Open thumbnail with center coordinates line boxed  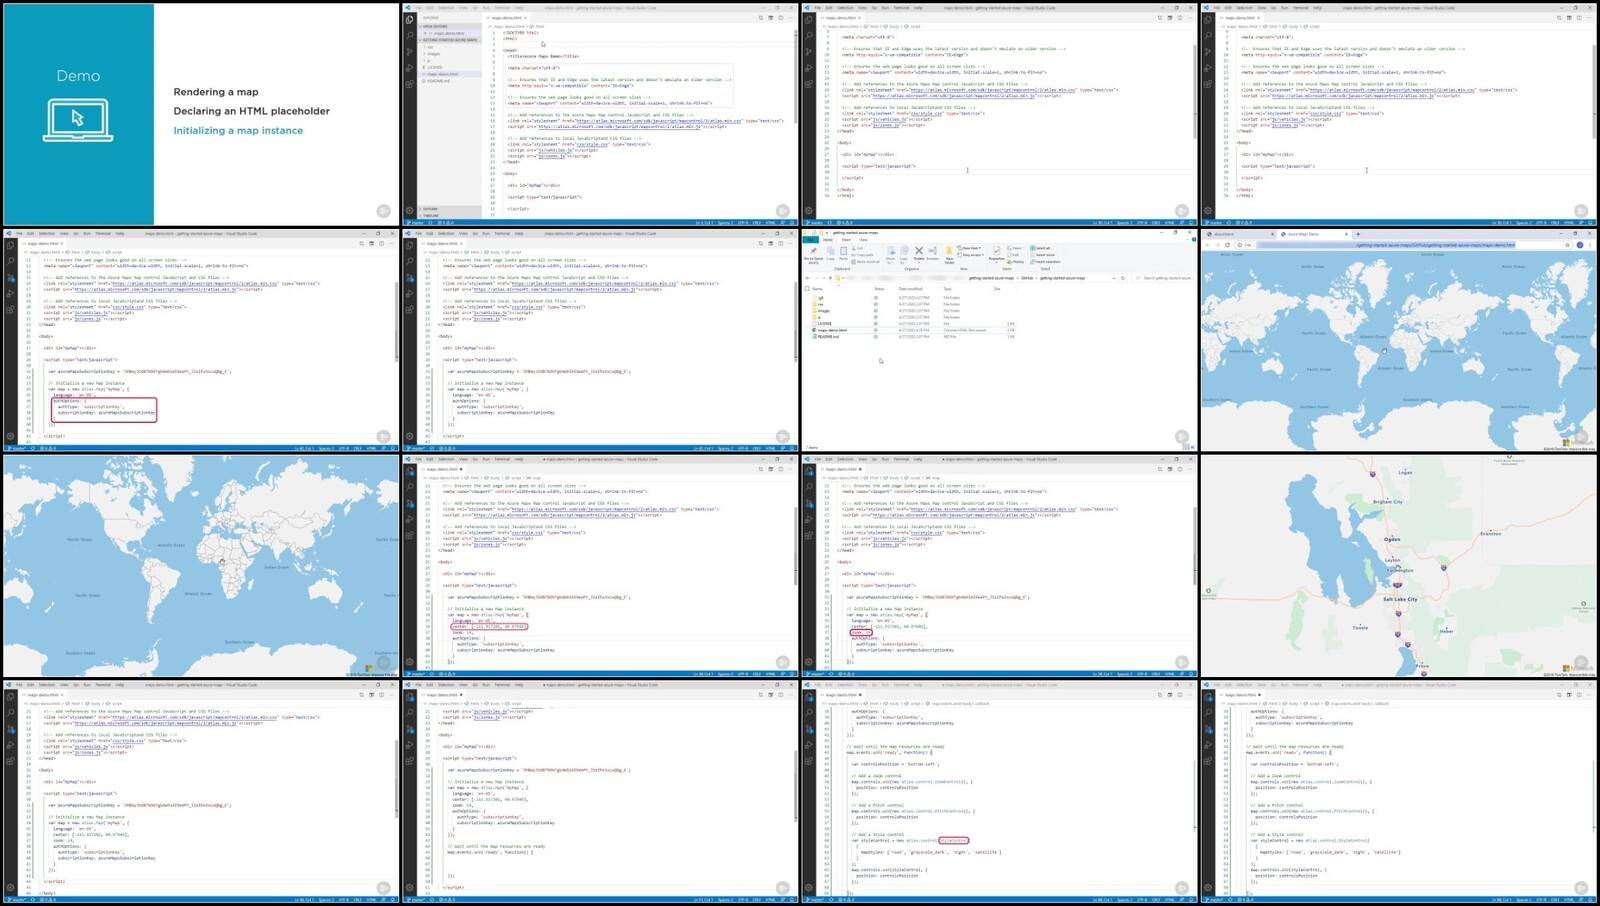[x=600, y=566]
